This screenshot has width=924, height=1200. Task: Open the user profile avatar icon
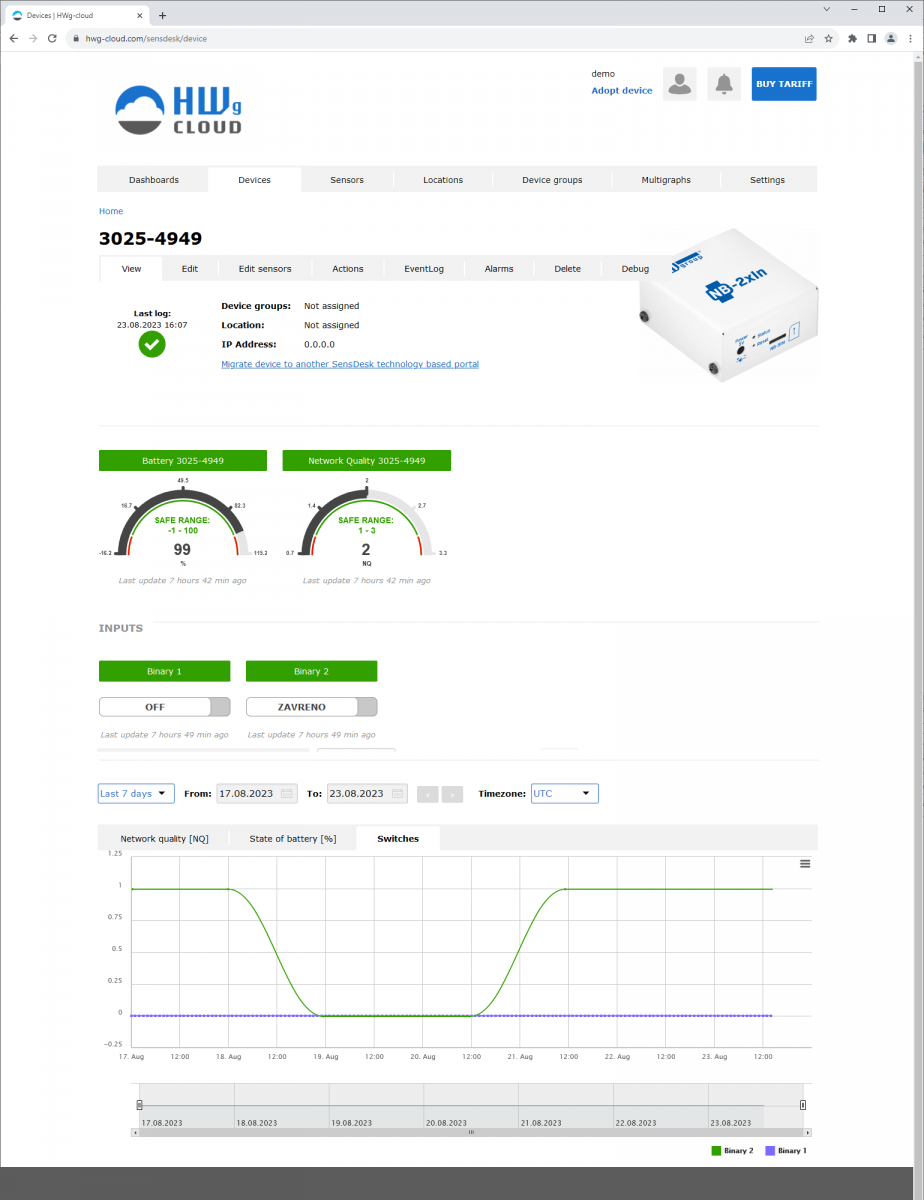[x=680, y=84]
